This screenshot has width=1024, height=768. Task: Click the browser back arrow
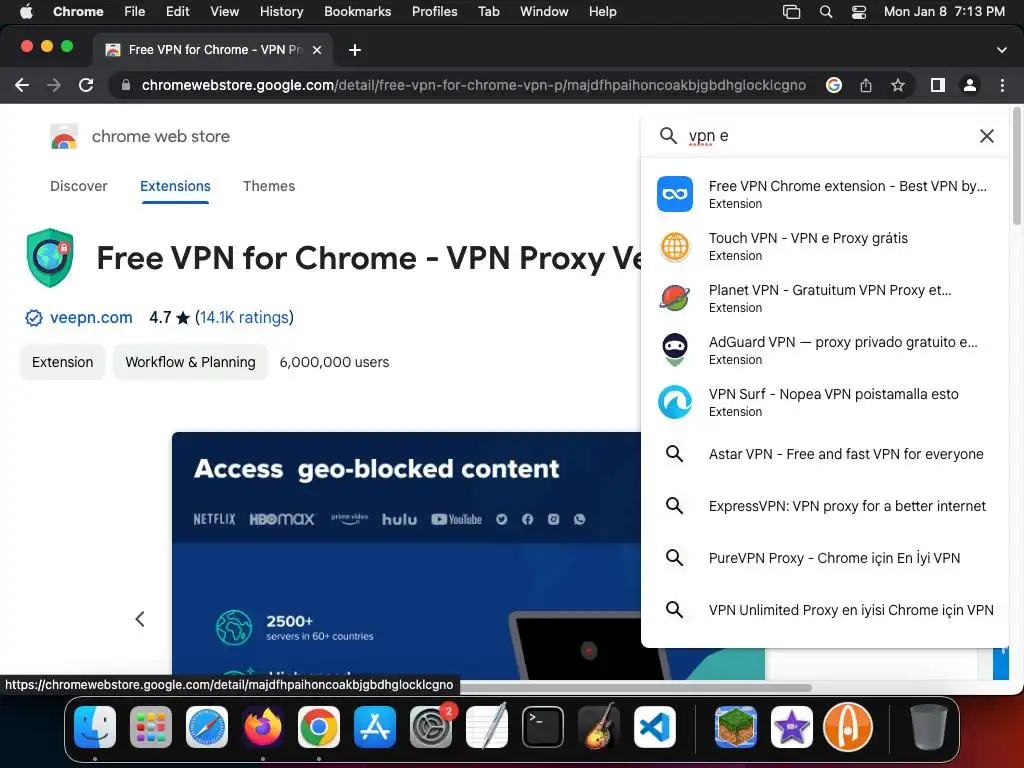(x=22, y=86)
